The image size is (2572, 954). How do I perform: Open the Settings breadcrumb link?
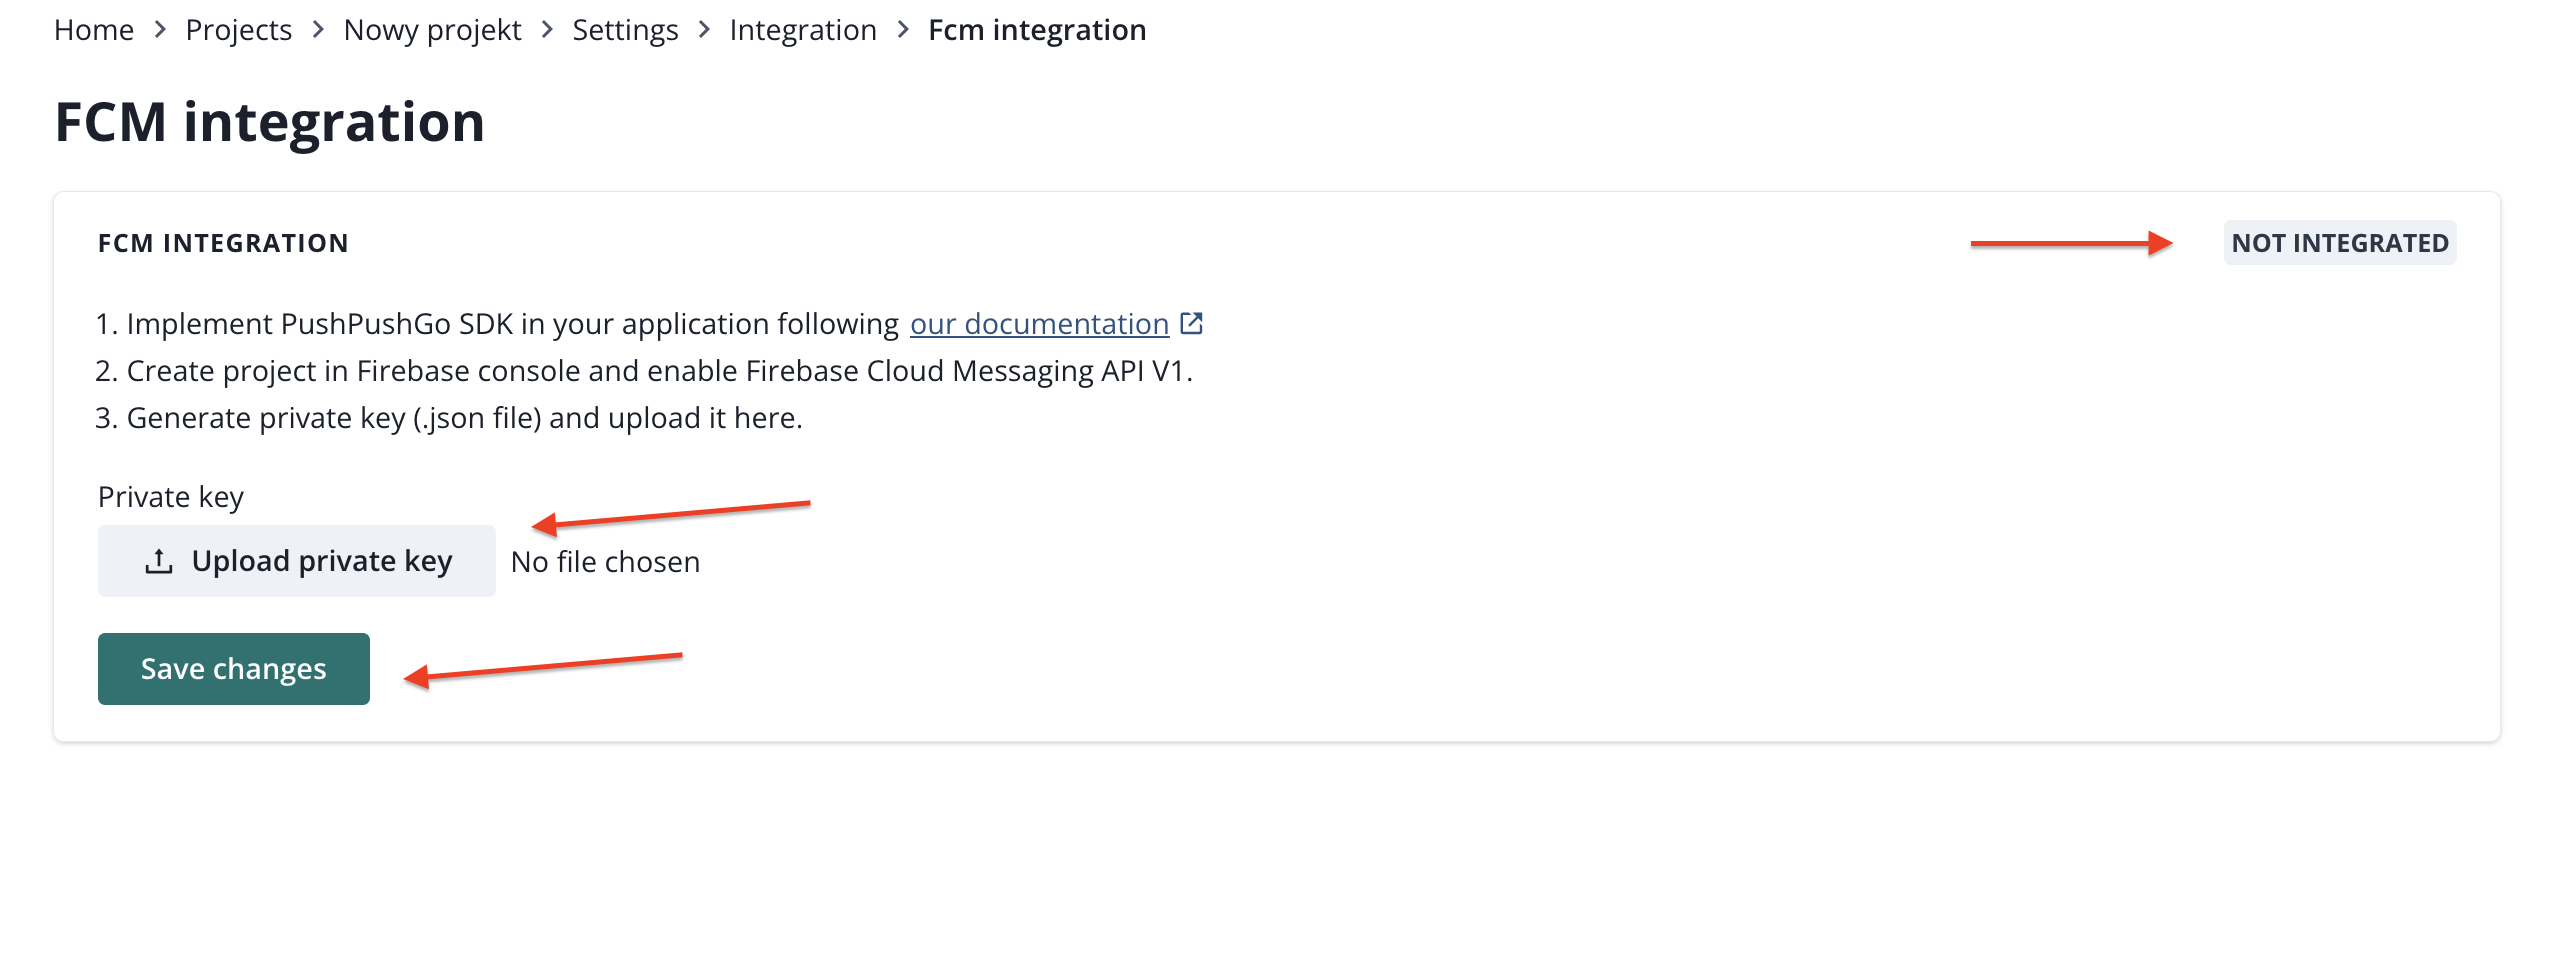625,30
